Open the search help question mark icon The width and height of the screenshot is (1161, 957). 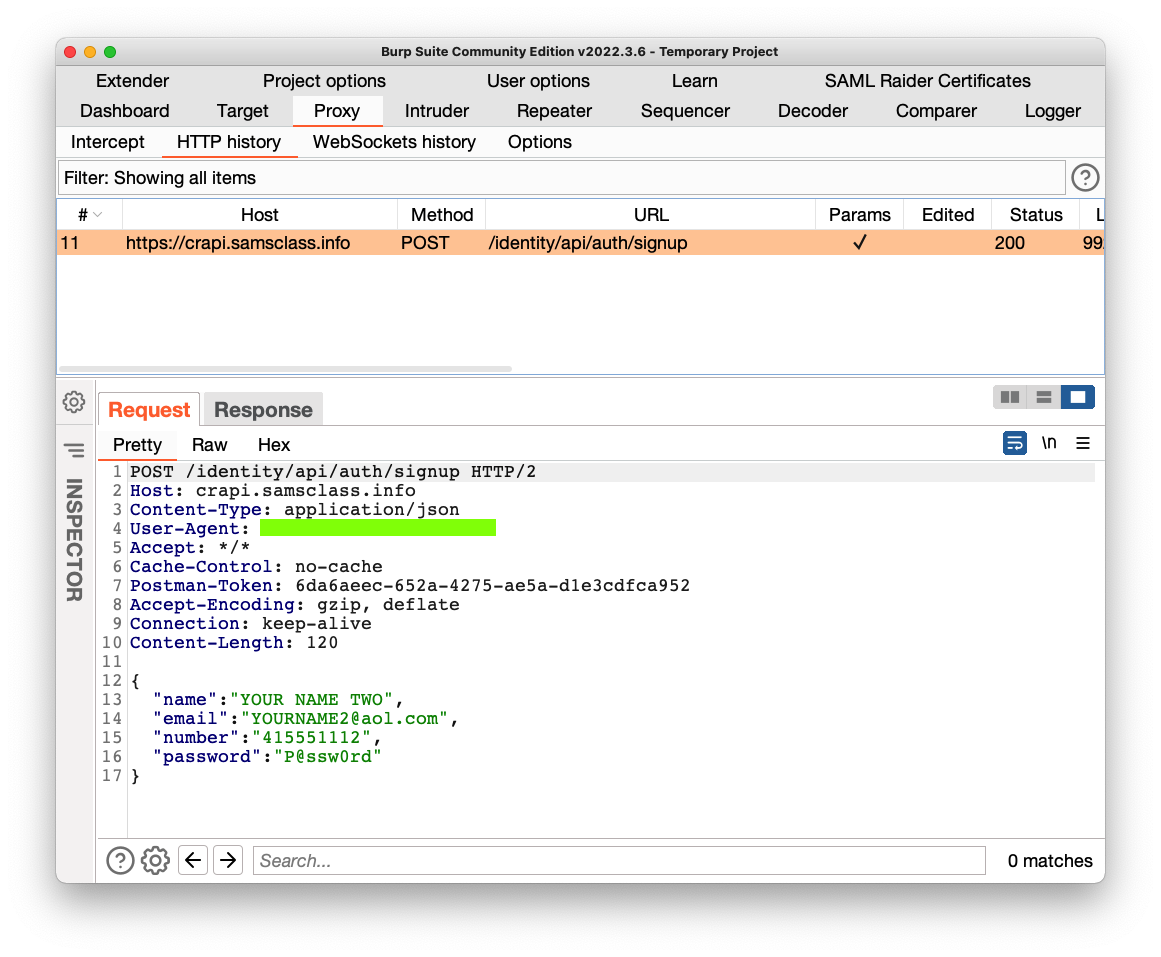(x=120, y=860)
